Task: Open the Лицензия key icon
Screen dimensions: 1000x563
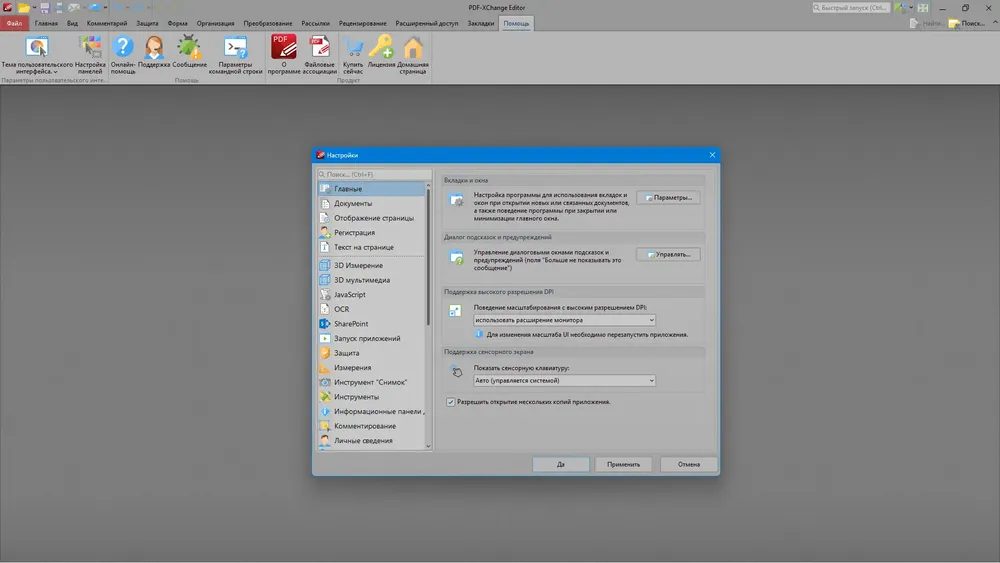Action: (x=381, y=48)
